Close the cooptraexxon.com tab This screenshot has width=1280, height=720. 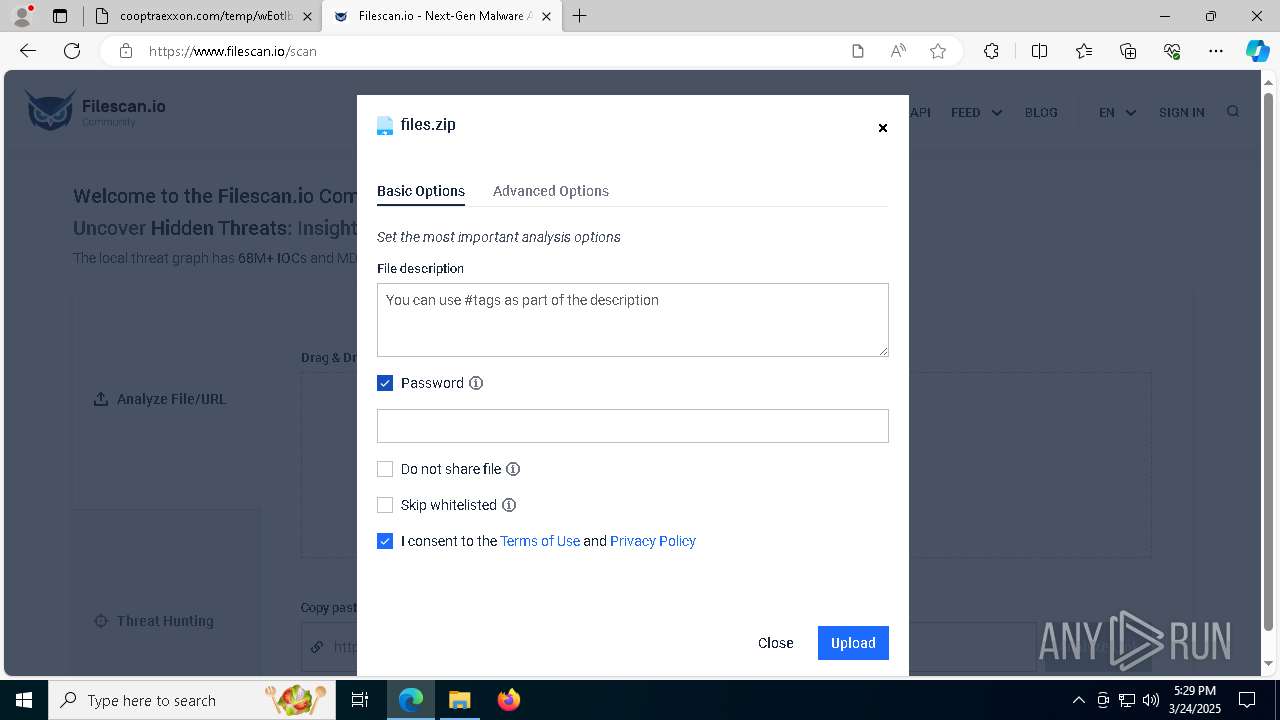[307, 16]
